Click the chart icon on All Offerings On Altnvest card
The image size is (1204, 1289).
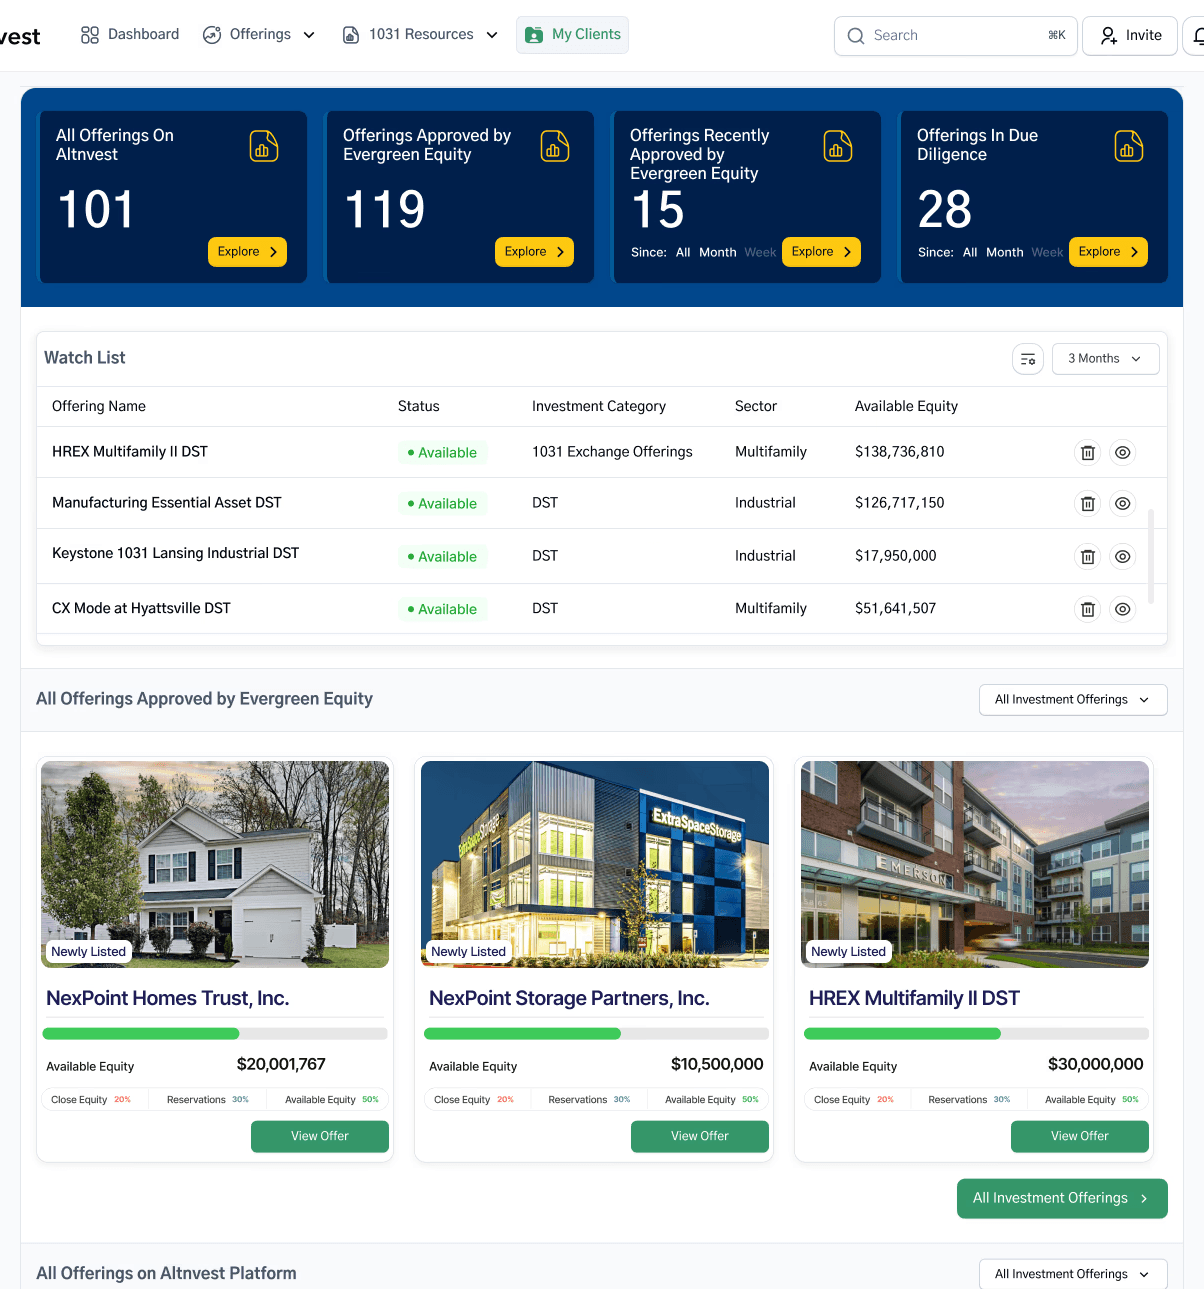pos(264,146)
